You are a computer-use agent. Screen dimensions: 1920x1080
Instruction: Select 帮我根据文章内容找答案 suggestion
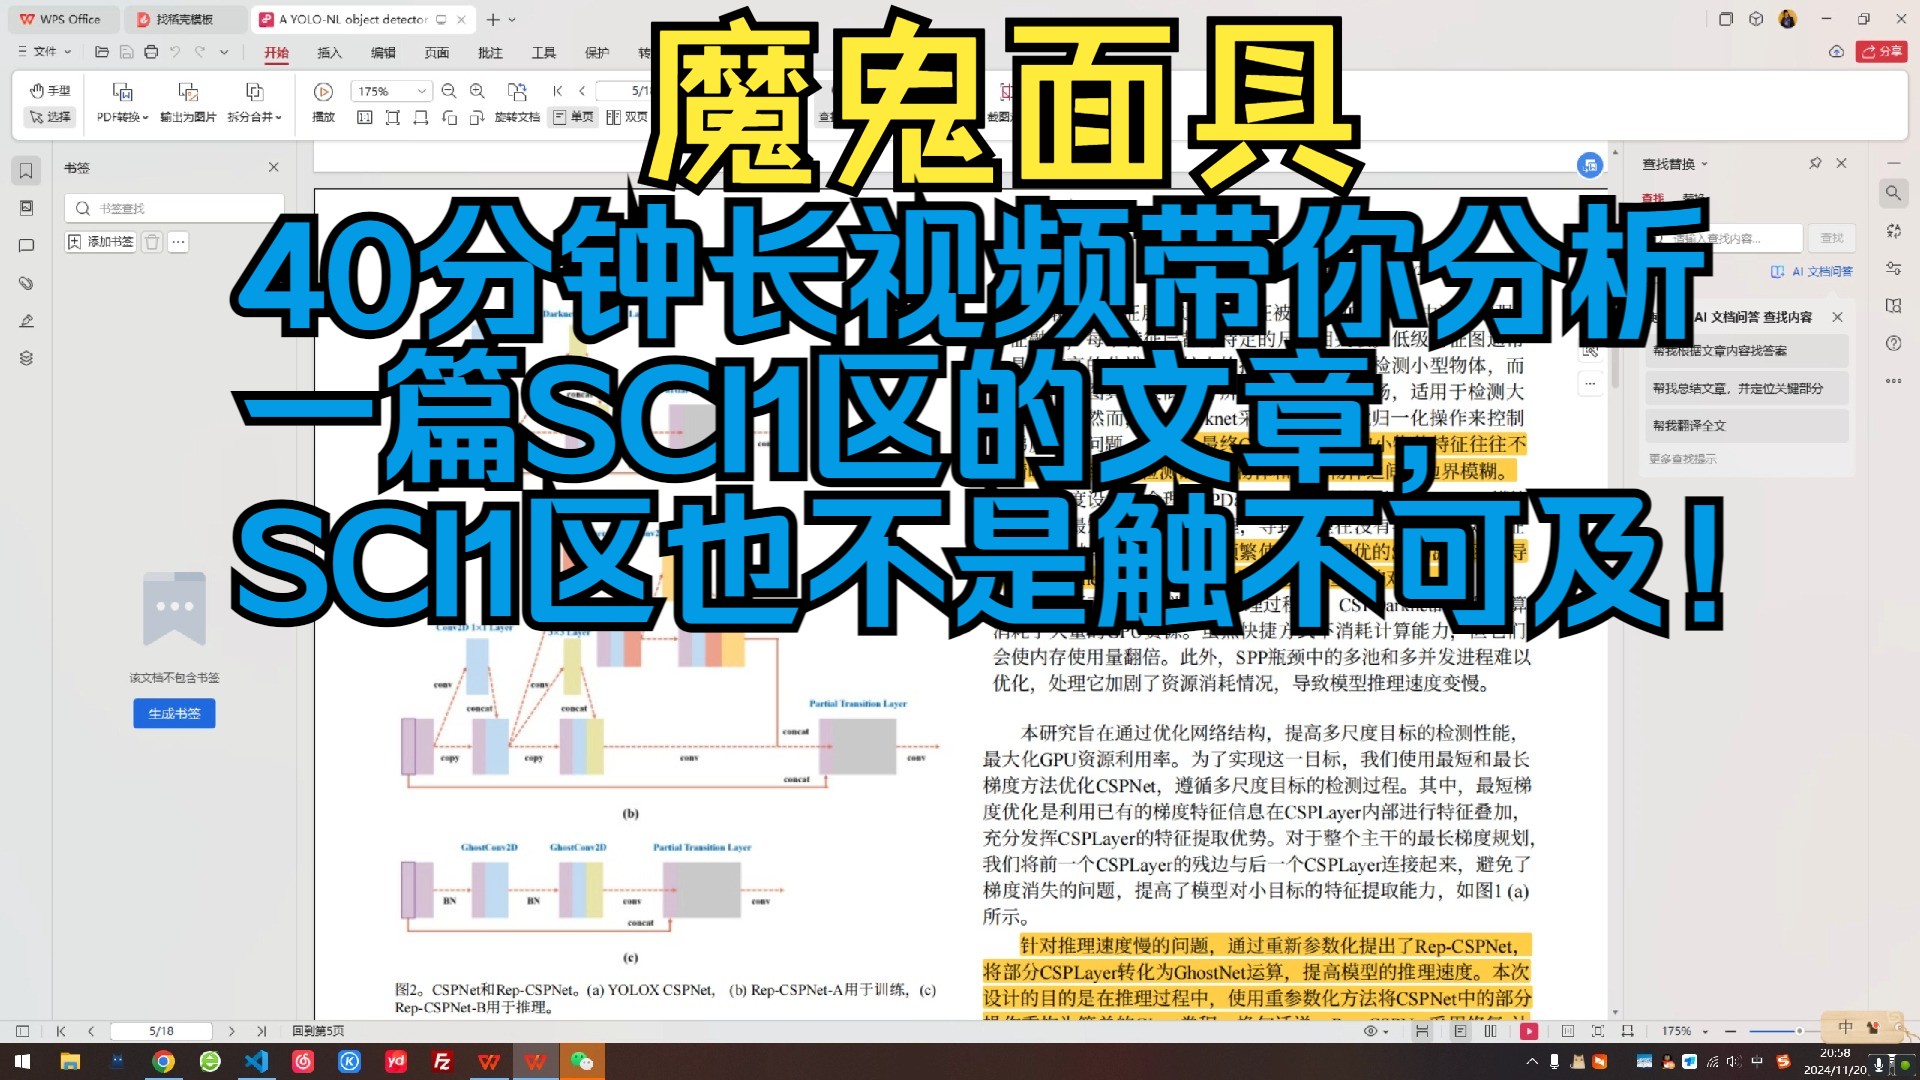click(1747, 351)
